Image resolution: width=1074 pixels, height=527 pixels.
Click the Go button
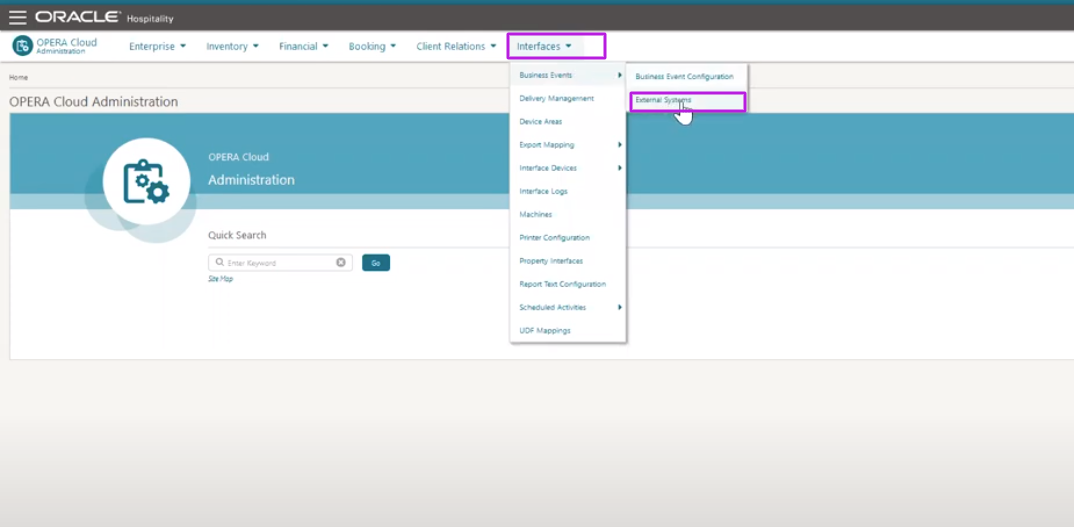coord(376,262)
